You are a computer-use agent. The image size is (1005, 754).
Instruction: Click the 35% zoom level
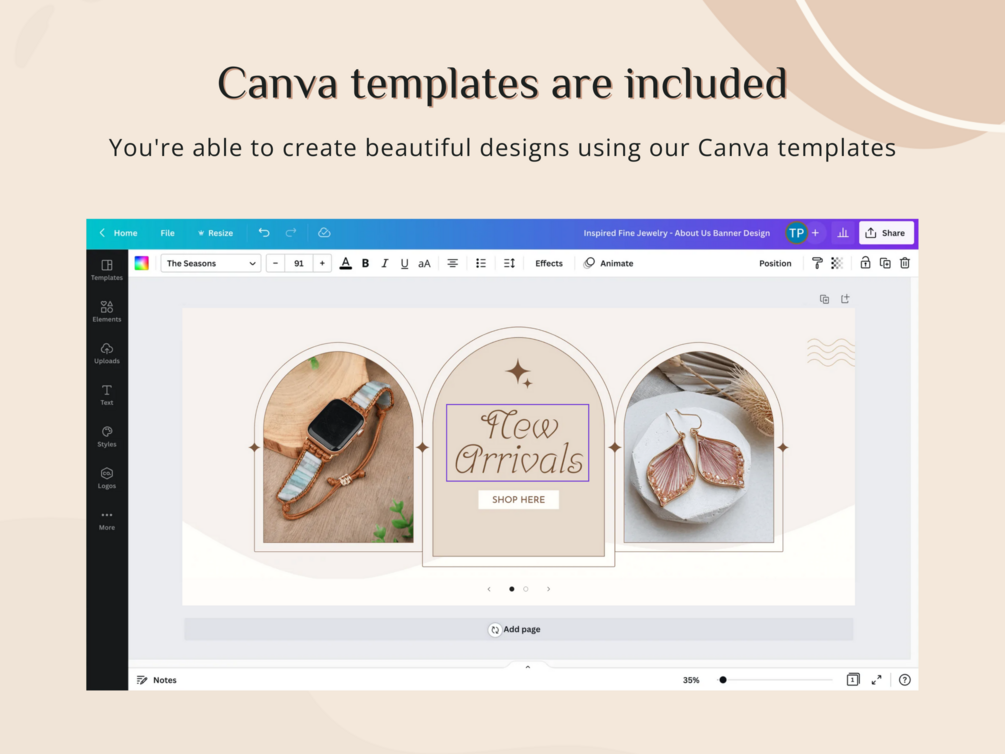click(x=691, y=680)
